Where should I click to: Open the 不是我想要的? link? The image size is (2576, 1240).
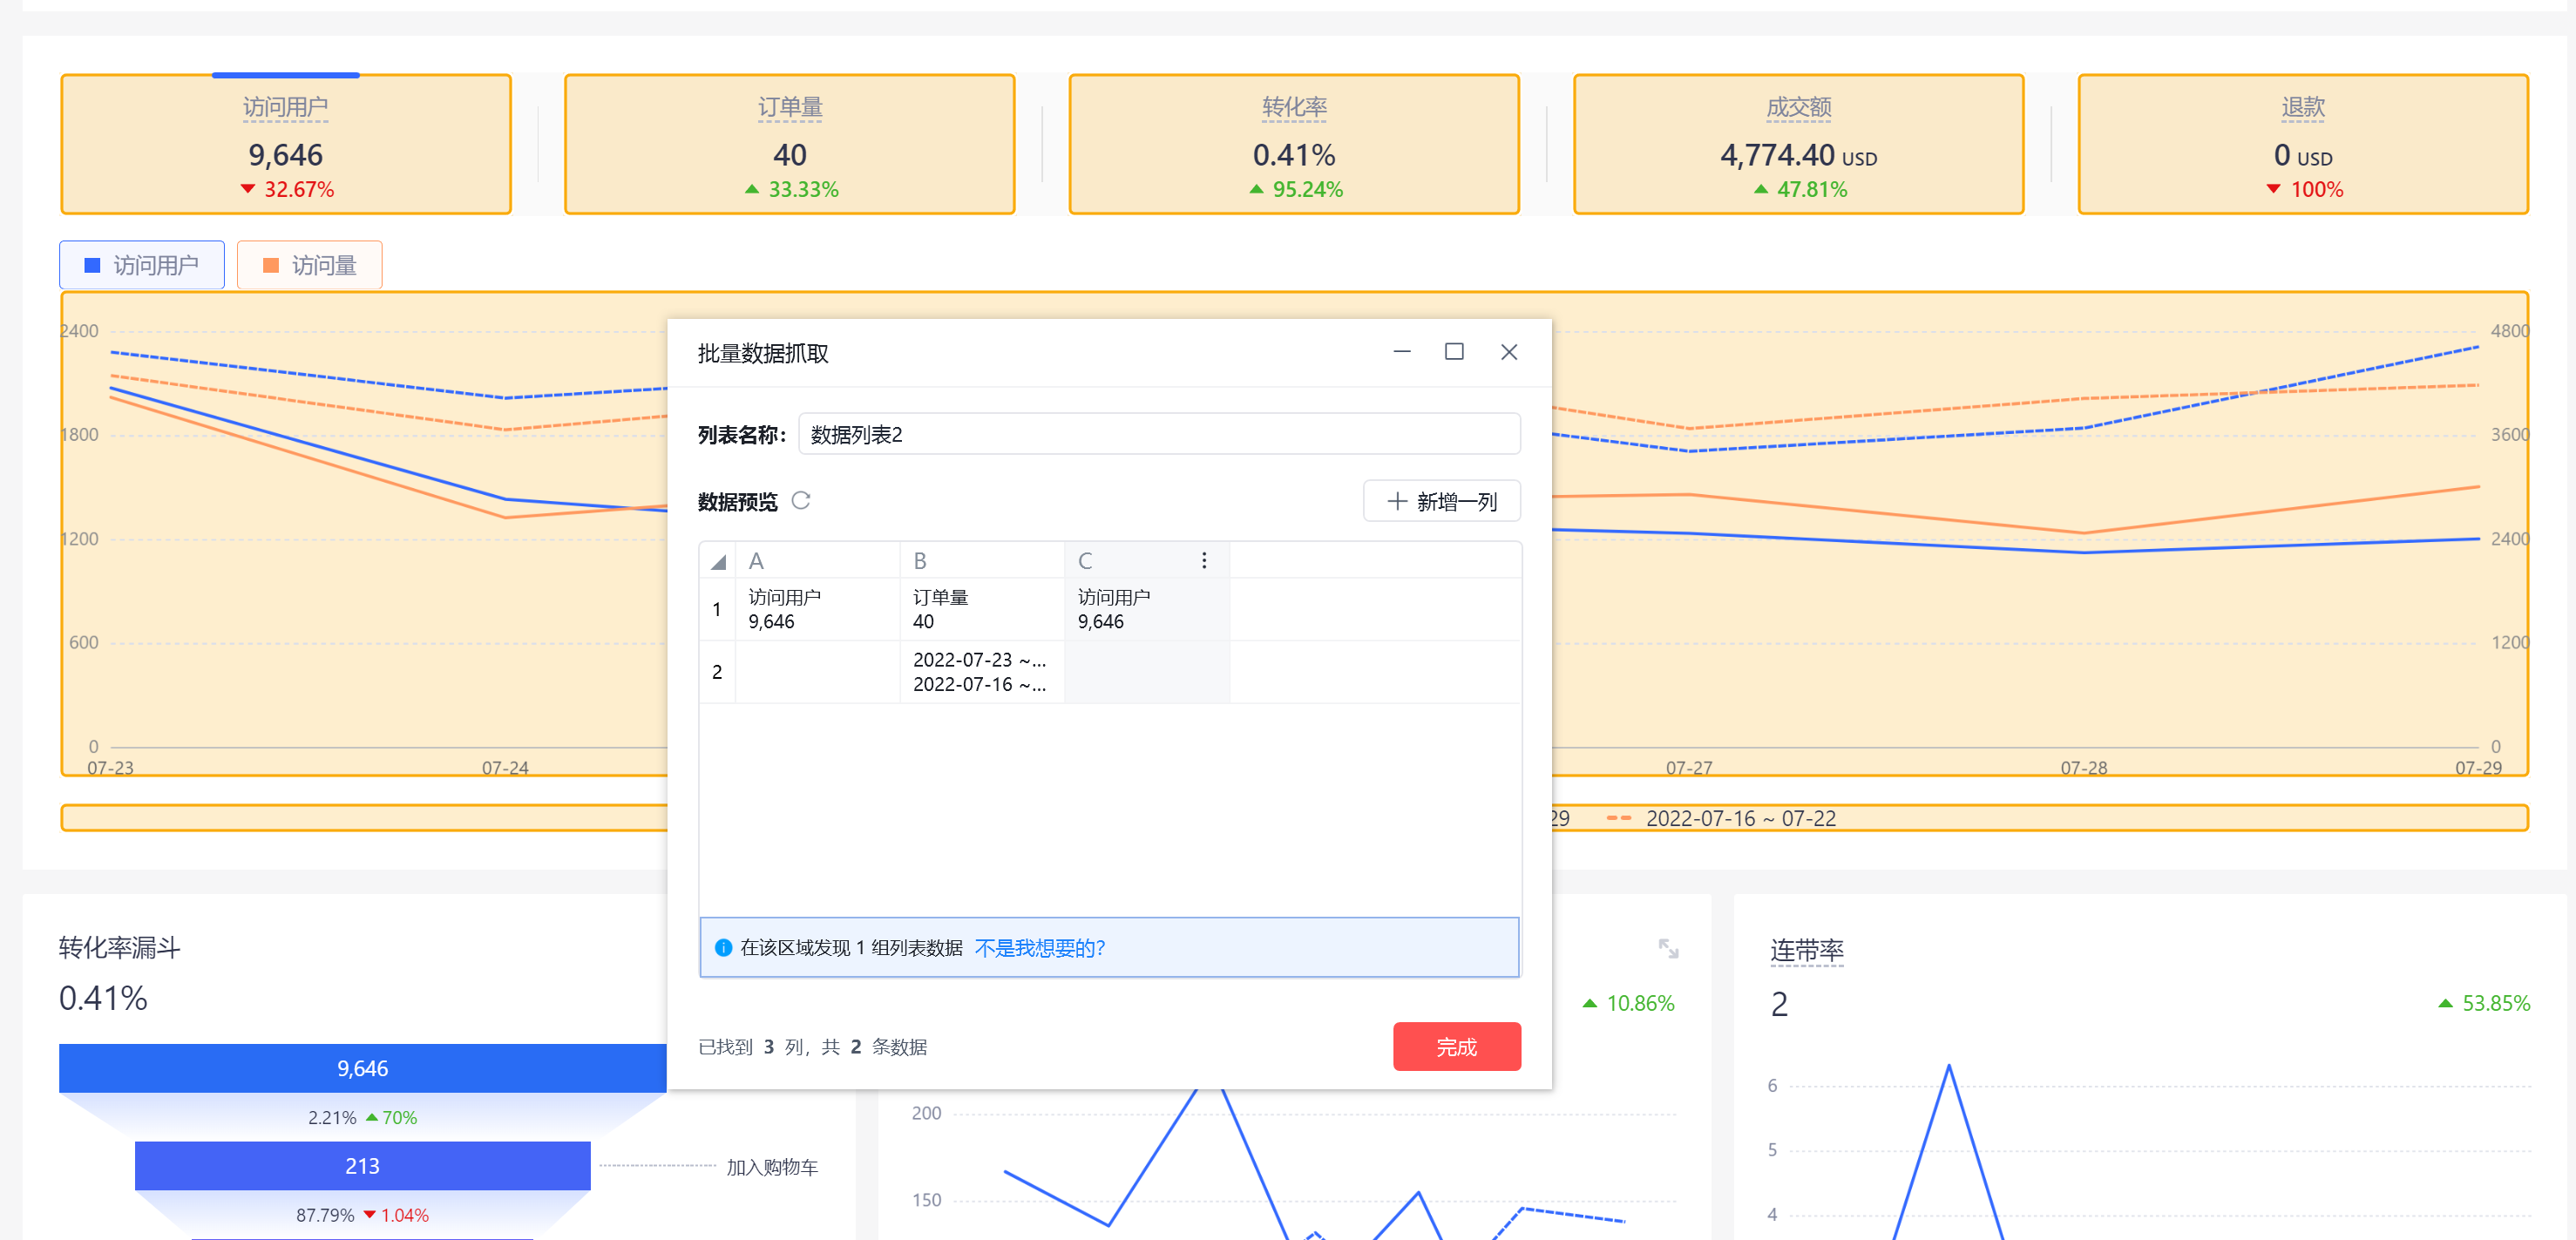pos(1039,948)
